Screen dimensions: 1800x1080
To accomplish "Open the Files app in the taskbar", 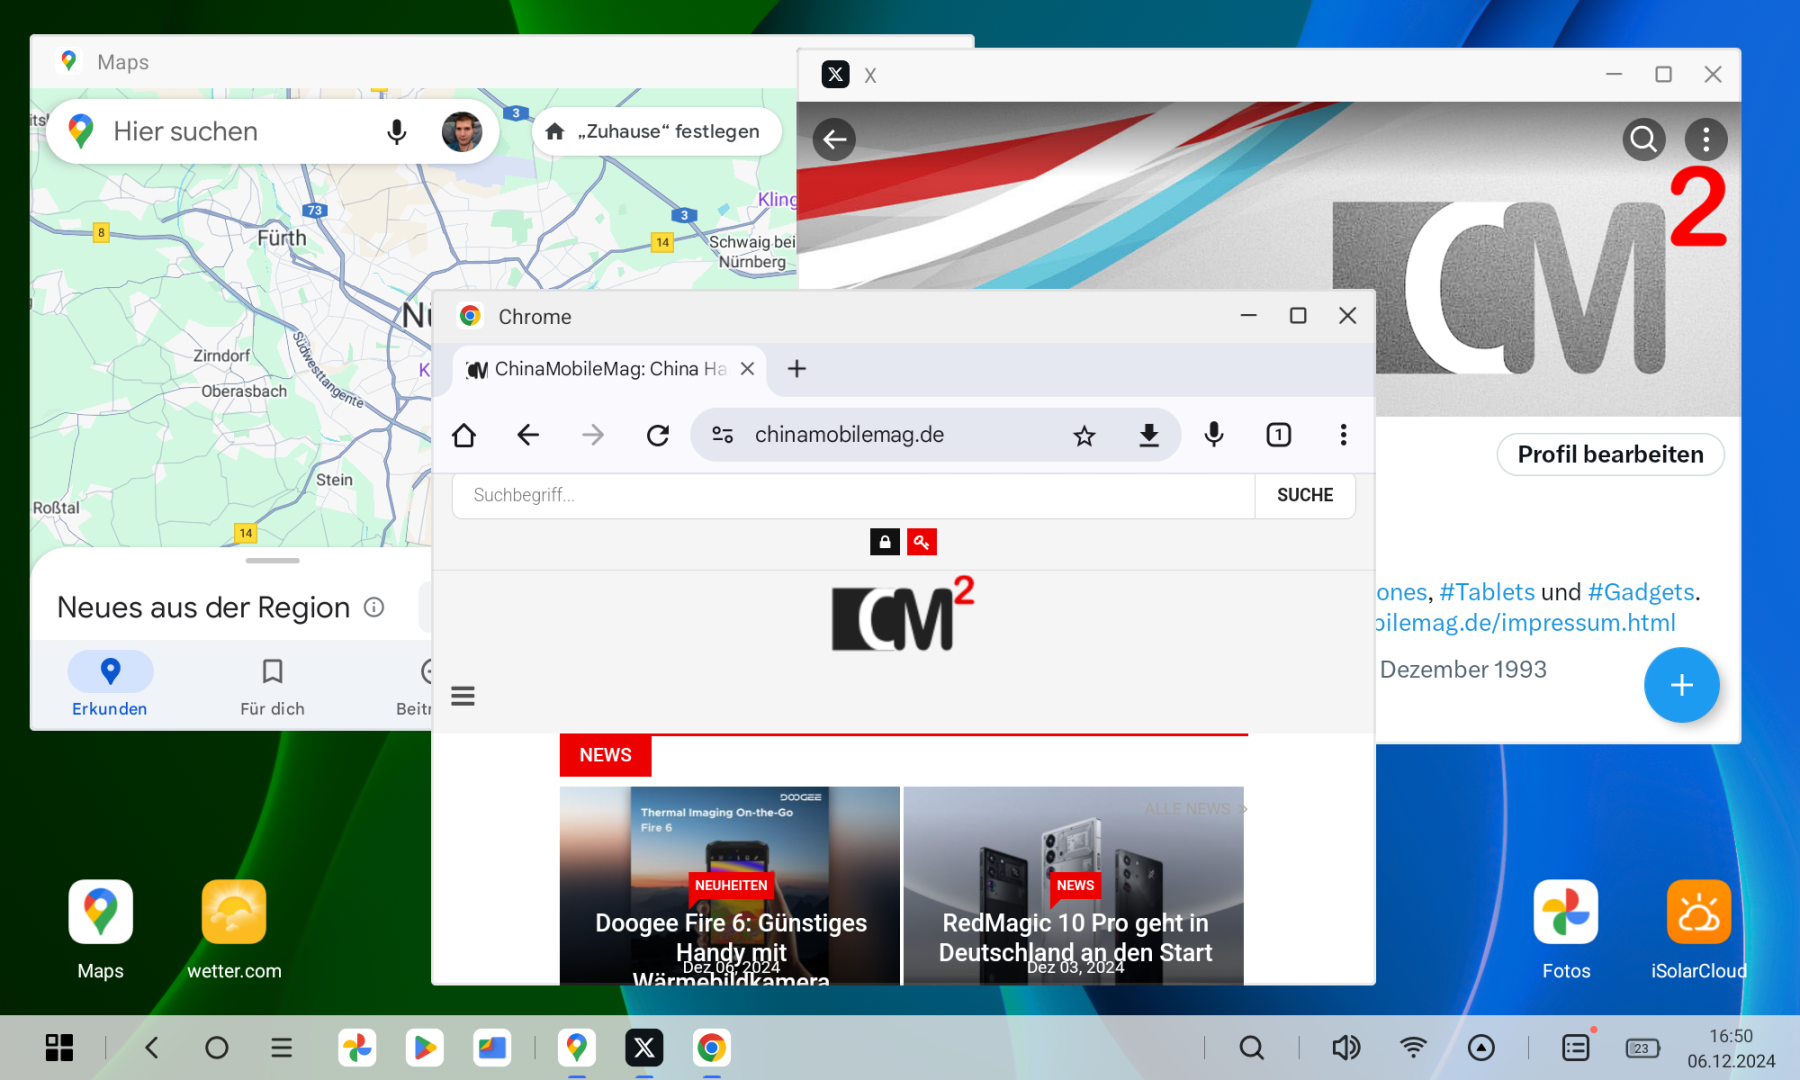I will pos(492,1047).
